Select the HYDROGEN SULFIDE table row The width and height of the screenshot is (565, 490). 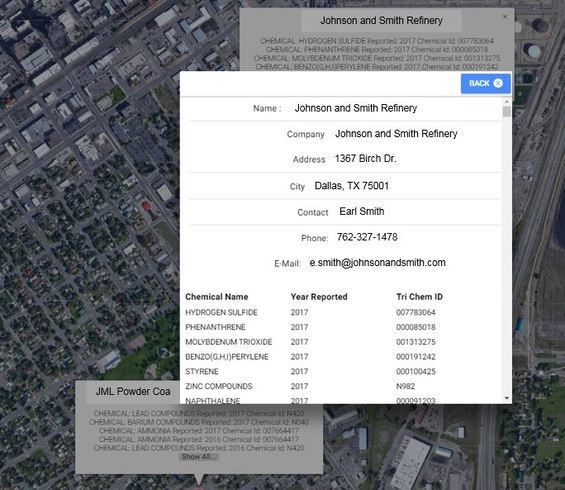click(x=342, y=312)
